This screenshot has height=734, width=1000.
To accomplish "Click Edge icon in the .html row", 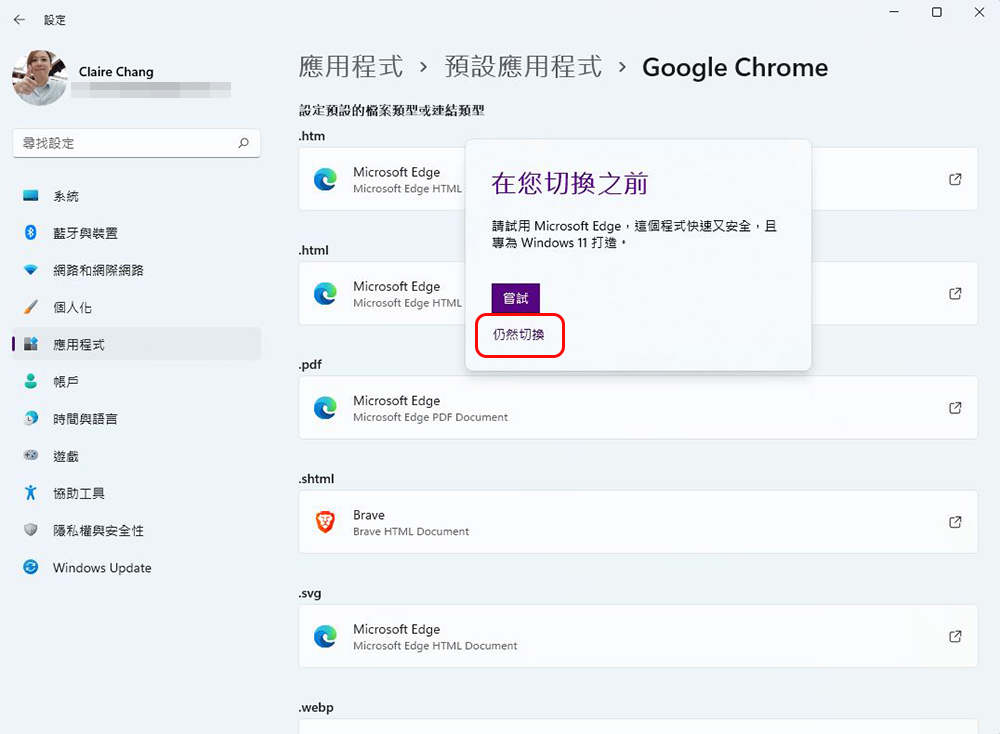I will 325,293.
